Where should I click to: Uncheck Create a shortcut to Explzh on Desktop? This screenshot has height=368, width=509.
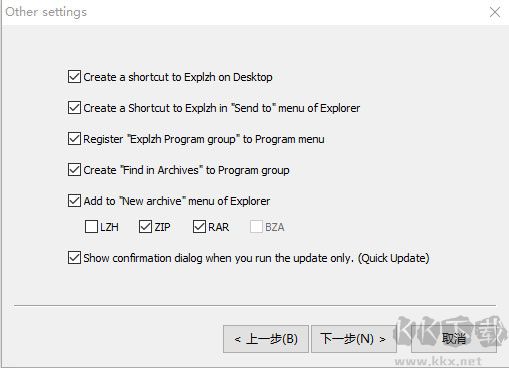click(74, 77)
